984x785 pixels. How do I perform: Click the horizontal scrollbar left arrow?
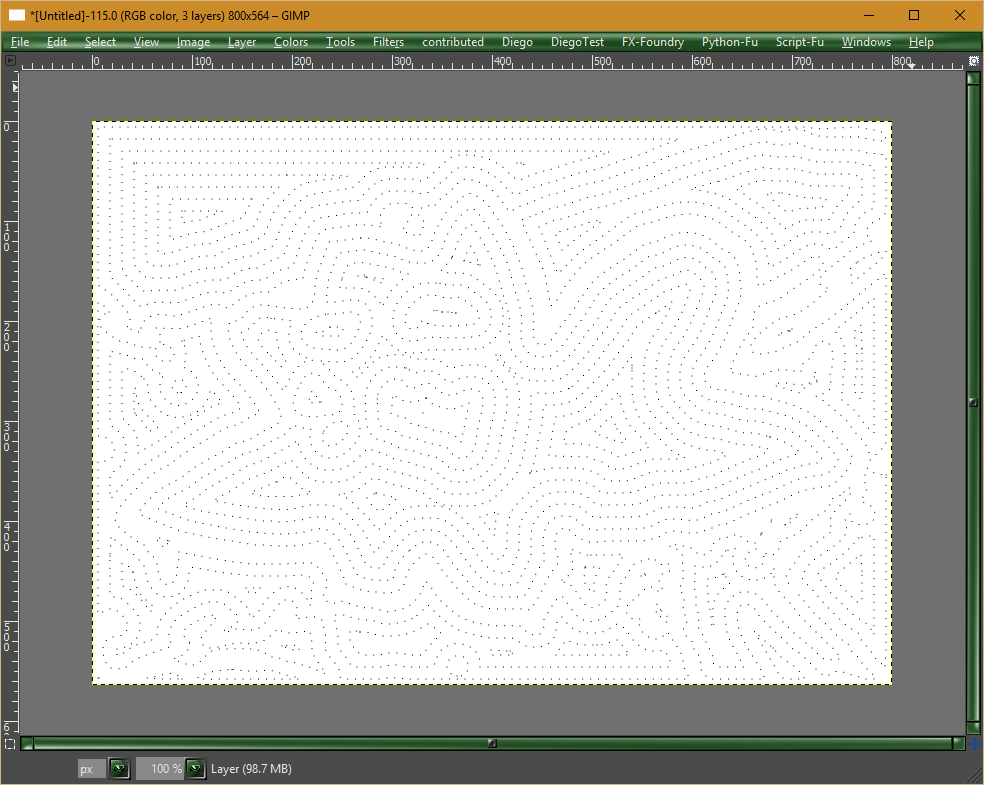click(27, 744)
